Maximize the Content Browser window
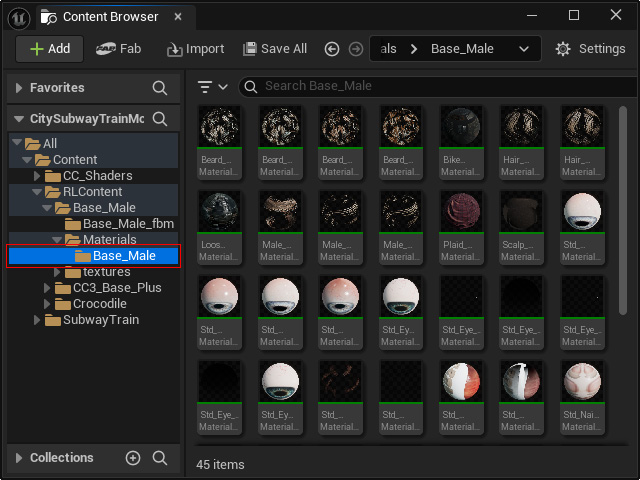This screenshot has height=480, width=640. [x=574, y=16]
